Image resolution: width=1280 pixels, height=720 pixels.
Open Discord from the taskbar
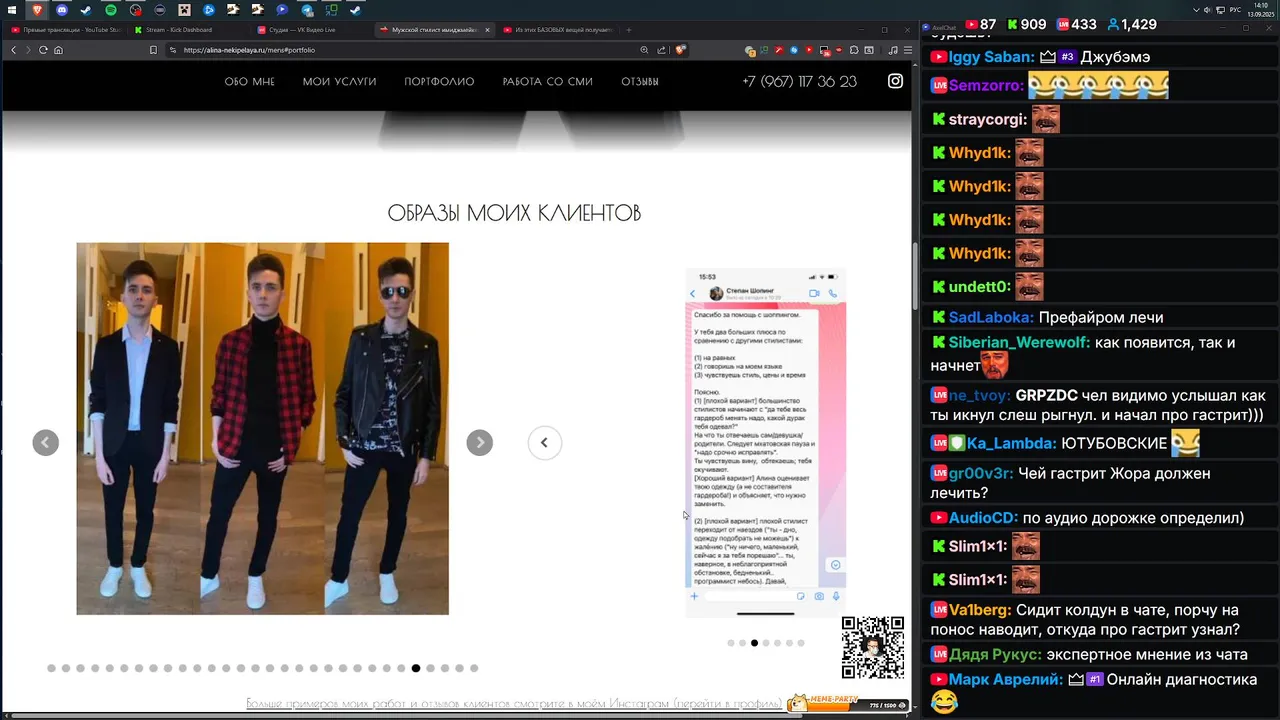[61, 10]
